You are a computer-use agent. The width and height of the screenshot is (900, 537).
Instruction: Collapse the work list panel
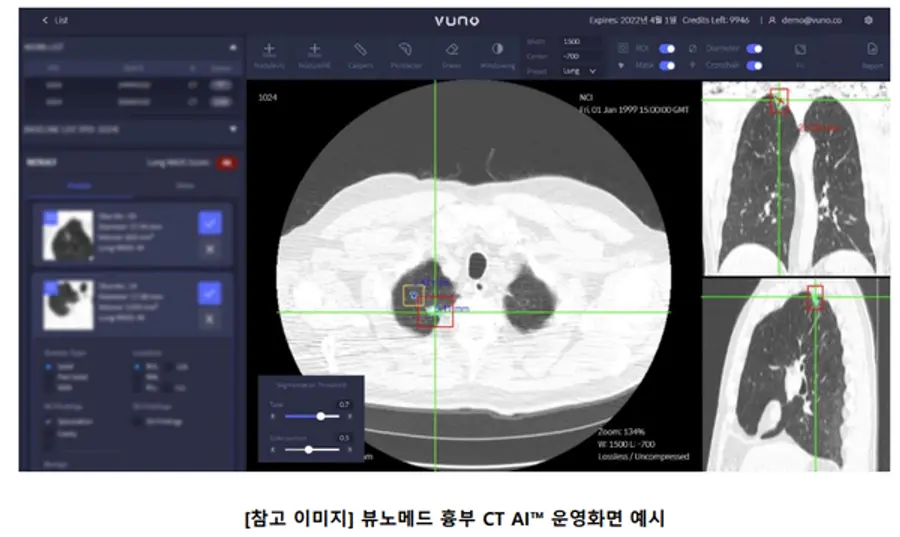click(233, 47)
